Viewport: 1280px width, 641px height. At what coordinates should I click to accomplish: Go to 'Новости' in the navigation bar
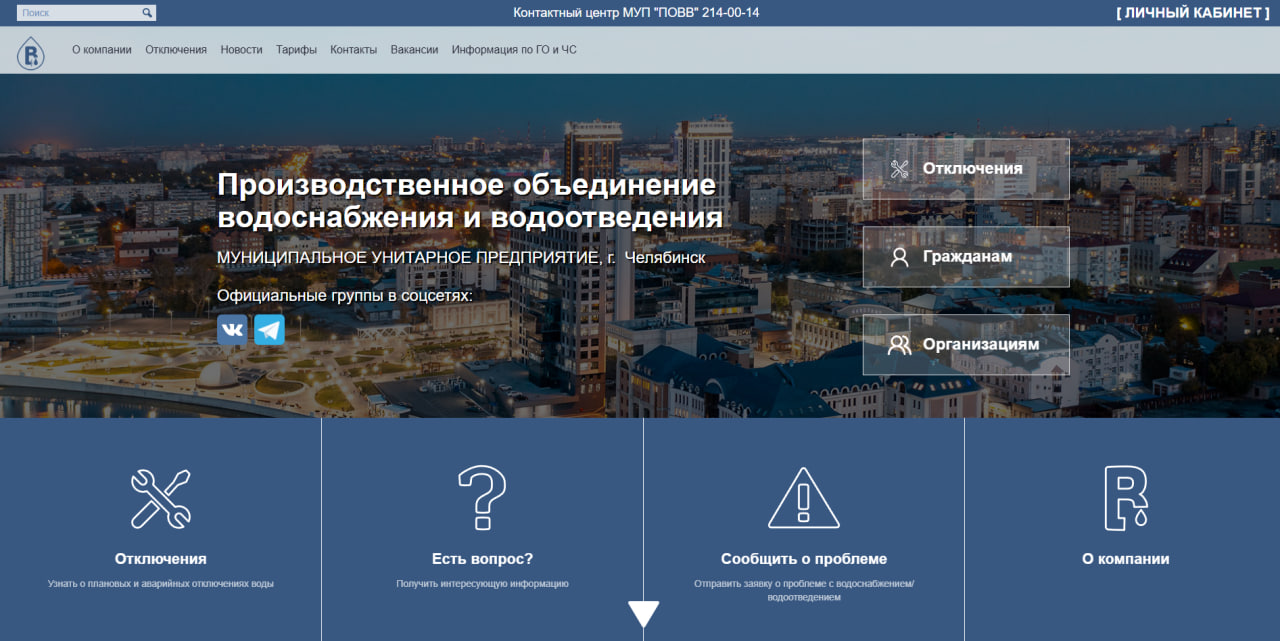tap(241, 50)
